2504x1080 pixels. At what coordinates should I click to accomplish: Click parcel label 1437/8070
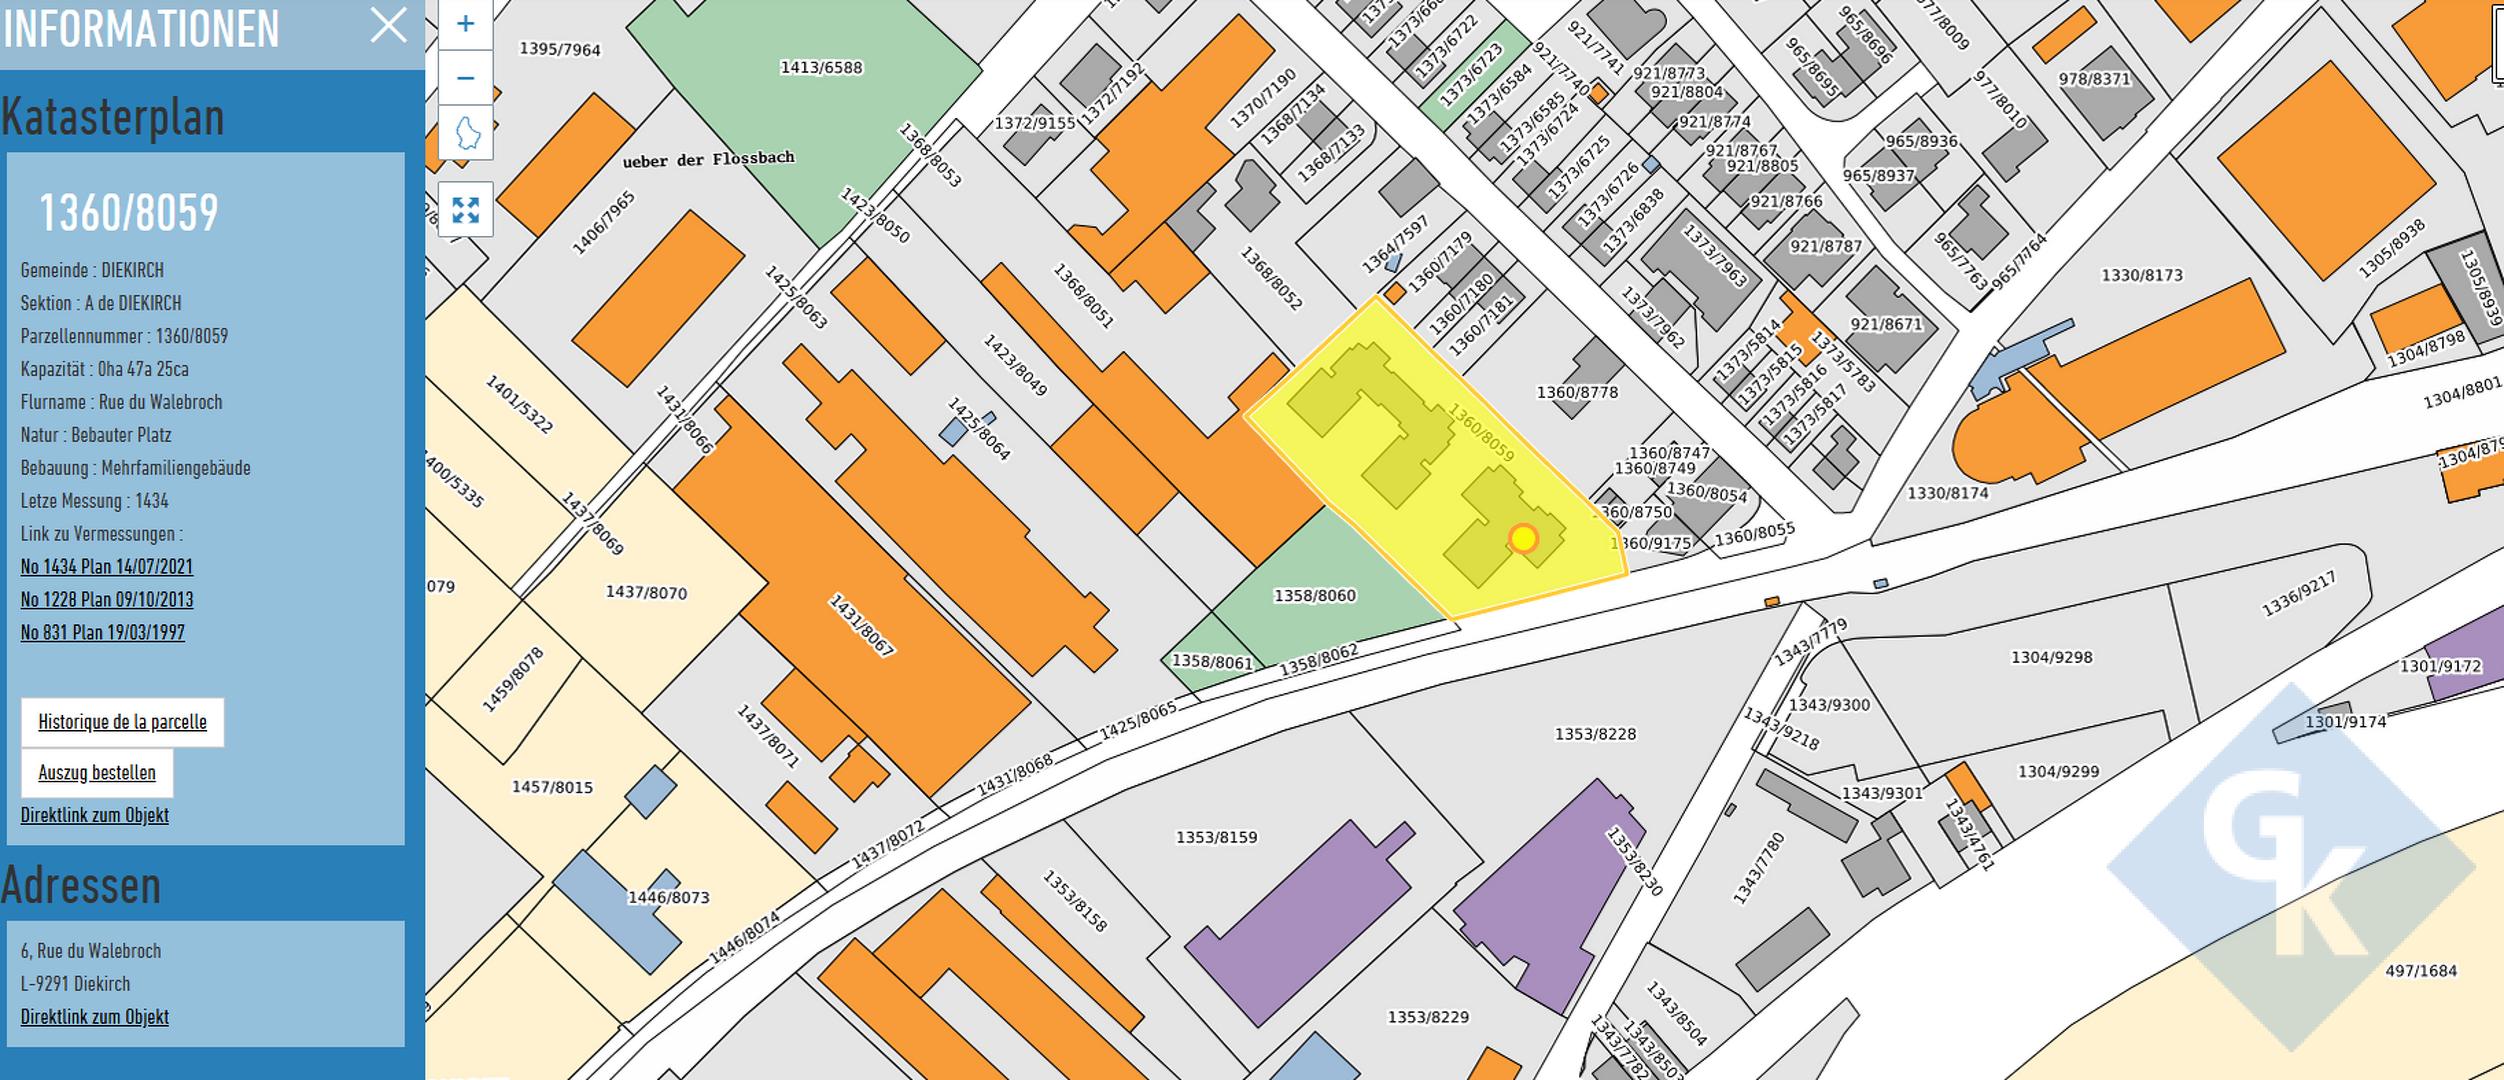(x=646, y=593)
